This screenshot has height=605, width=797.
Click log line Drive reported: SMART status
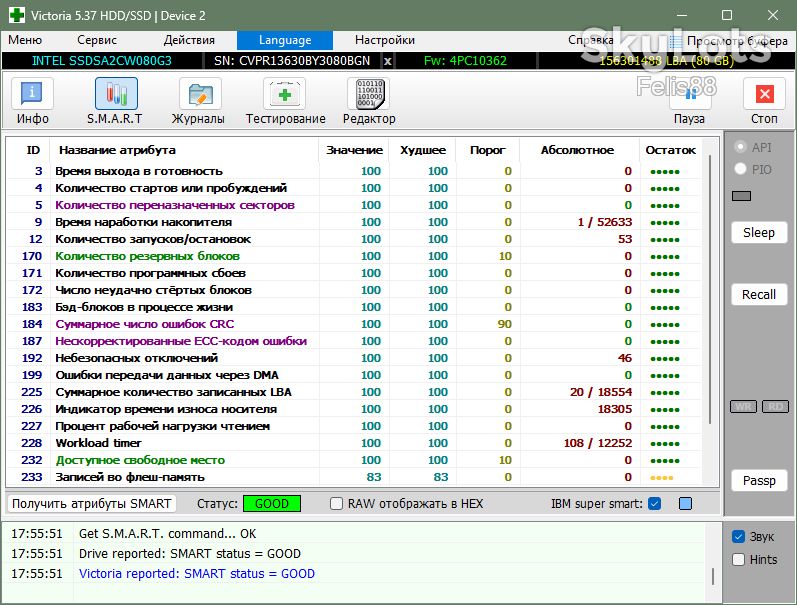point(190,553)
